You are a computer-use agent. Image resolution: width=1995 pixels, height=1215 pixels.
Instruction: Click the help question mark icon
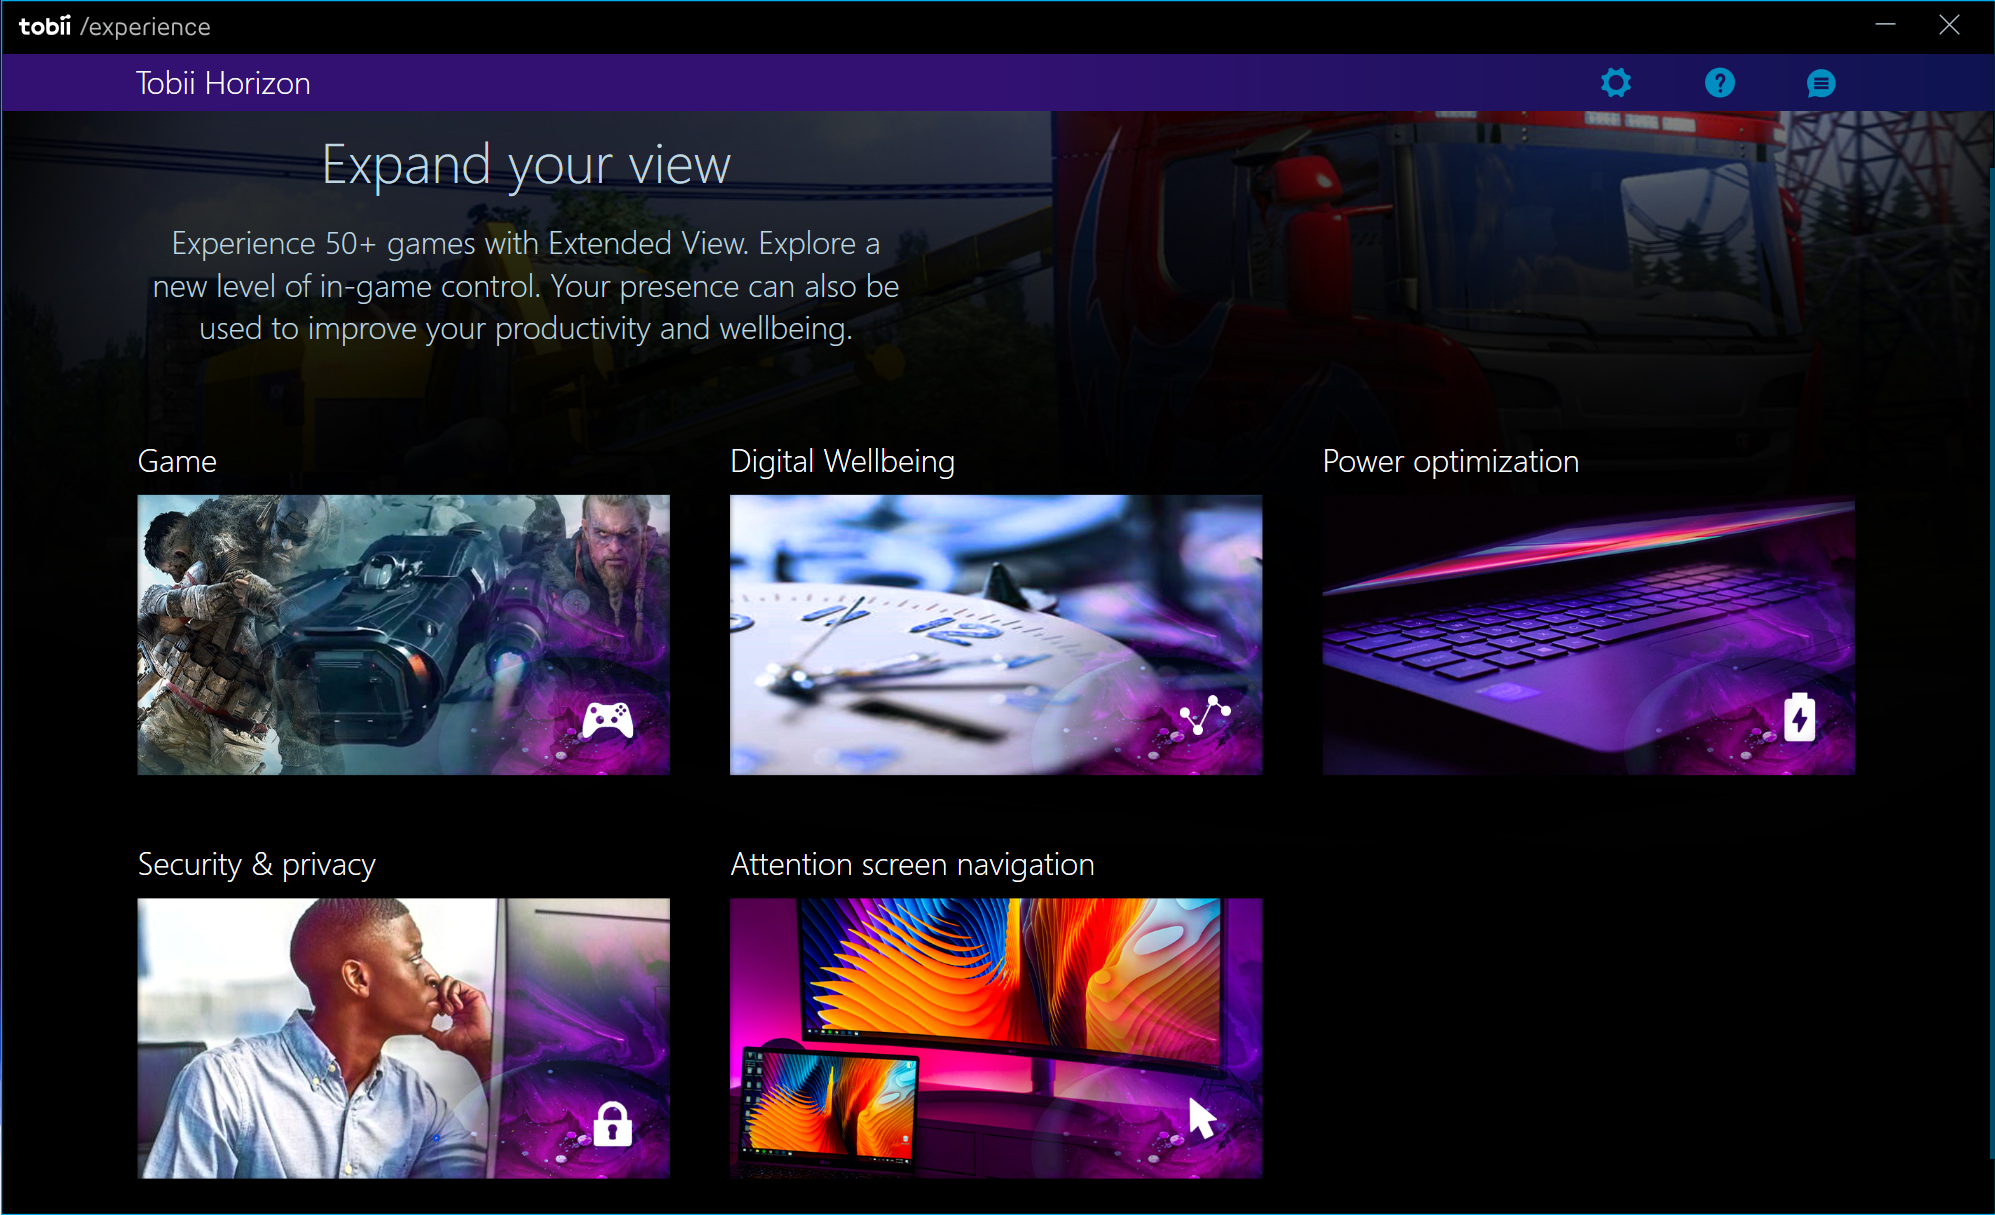(x=1719, y=83)
